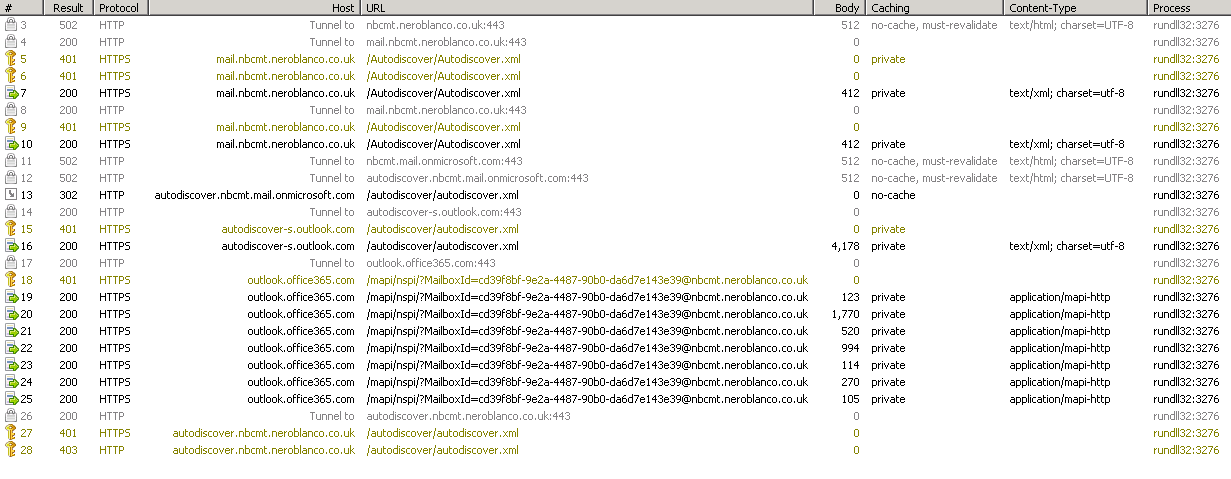1231x479 pixels.
Task: Click the key icon of session 28
Action: [x=11, y=450]
